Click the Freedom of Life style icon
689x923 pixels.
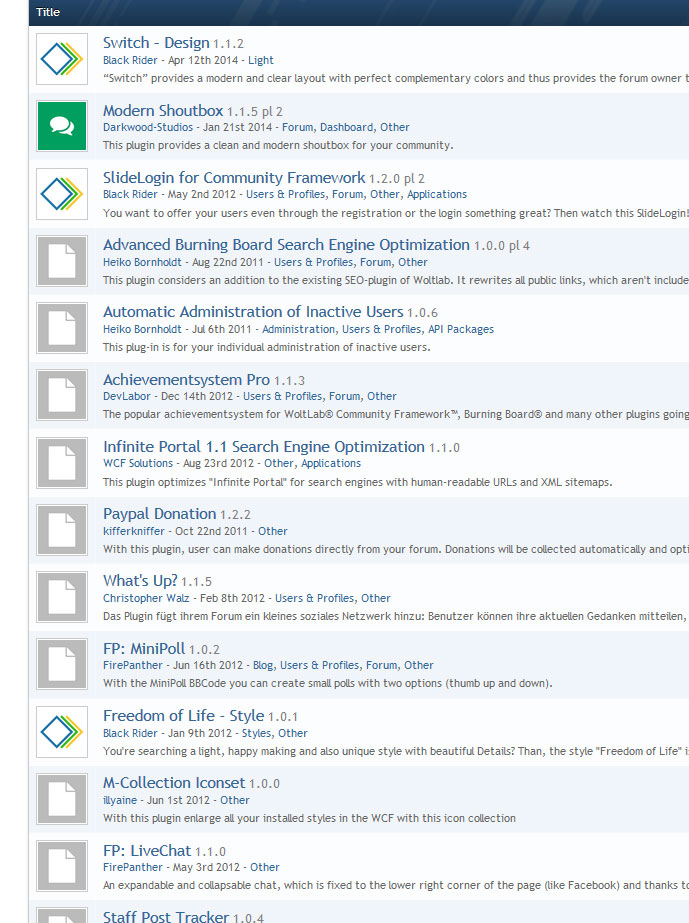point(62,731)
